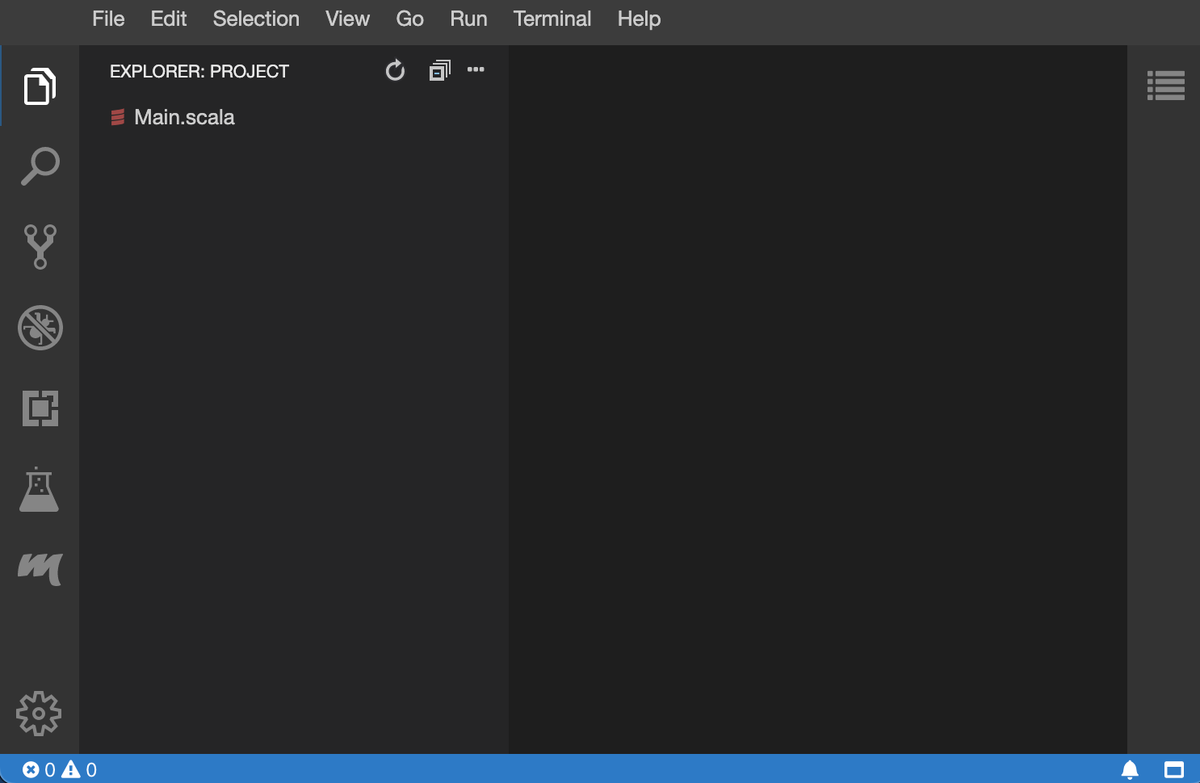The height and width of the screenshot is (783, 1200).
Task: Open the Debug view
Action: 40,327
